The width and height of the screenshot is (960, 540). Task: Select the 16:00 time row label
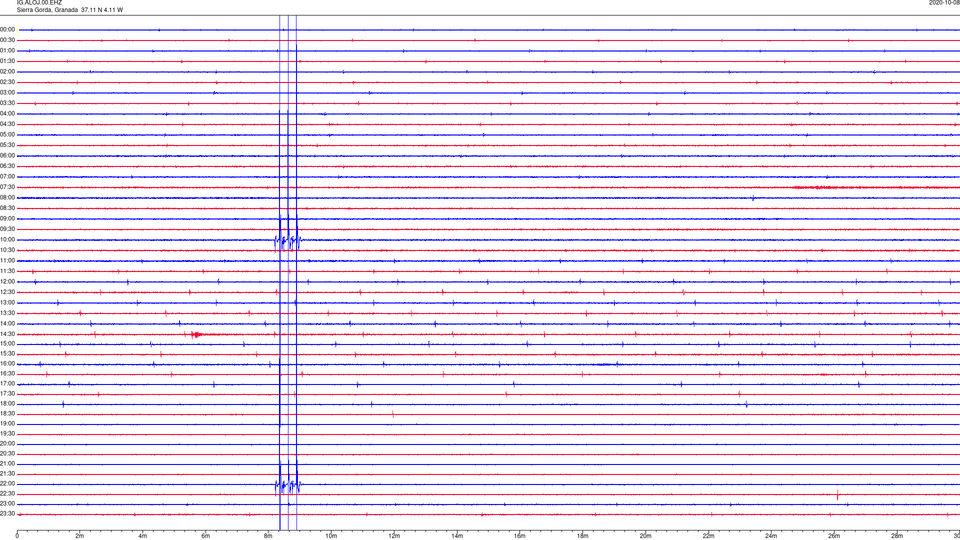coord(7,364)
